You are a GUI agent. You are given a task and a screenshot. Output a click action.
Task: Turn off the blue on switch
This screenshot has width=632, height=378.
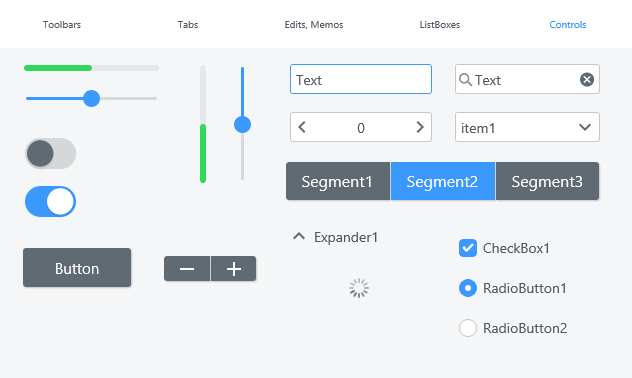pos(50,201)
